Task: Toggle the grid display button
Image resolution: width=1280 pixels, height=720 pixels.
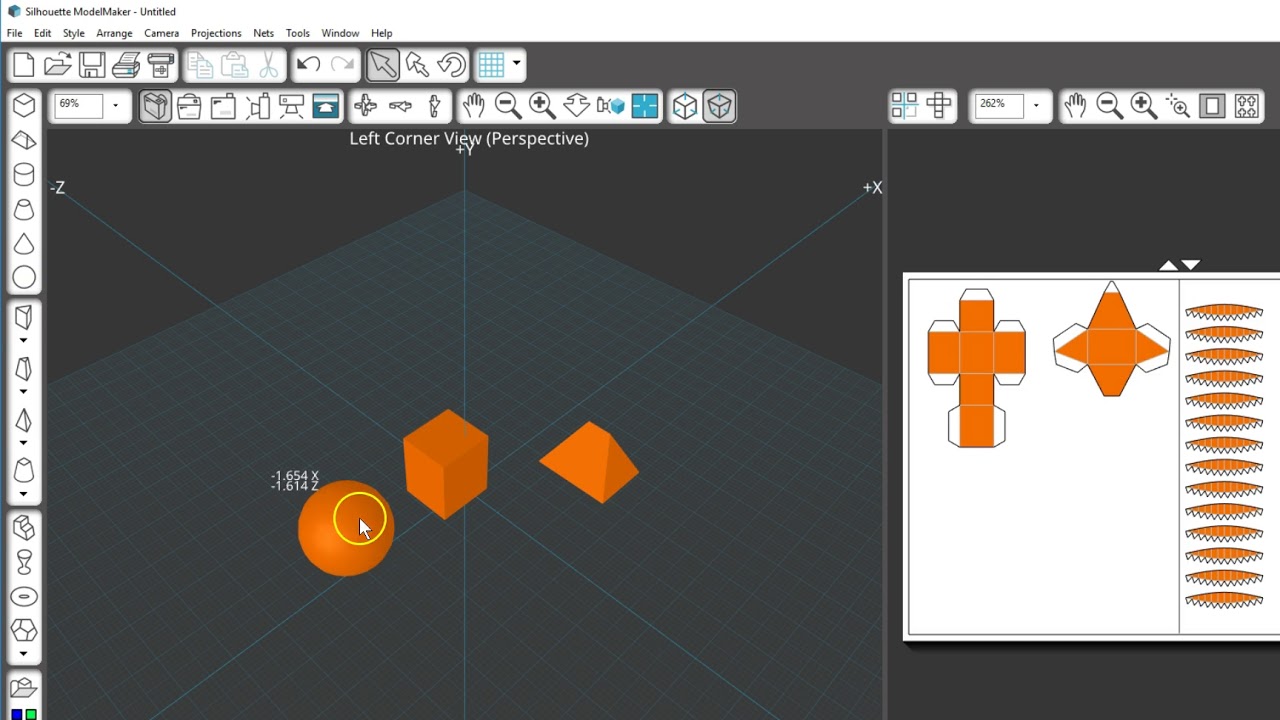Action: (x=491, y=65)
